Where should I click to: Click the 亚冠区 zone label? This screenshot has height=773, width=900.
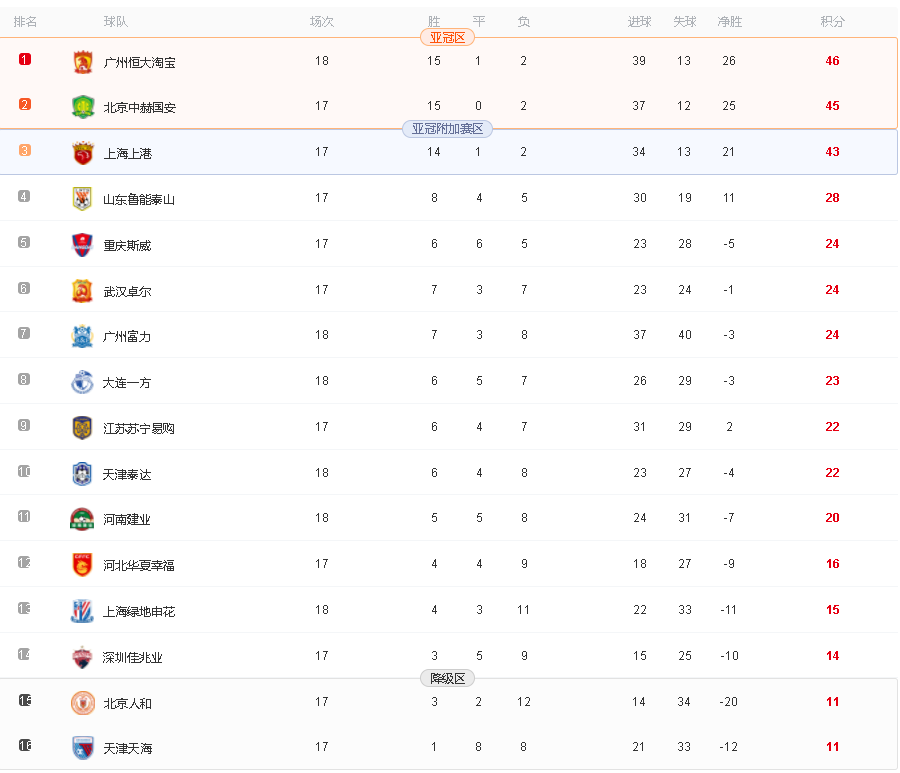coord(447,38)
